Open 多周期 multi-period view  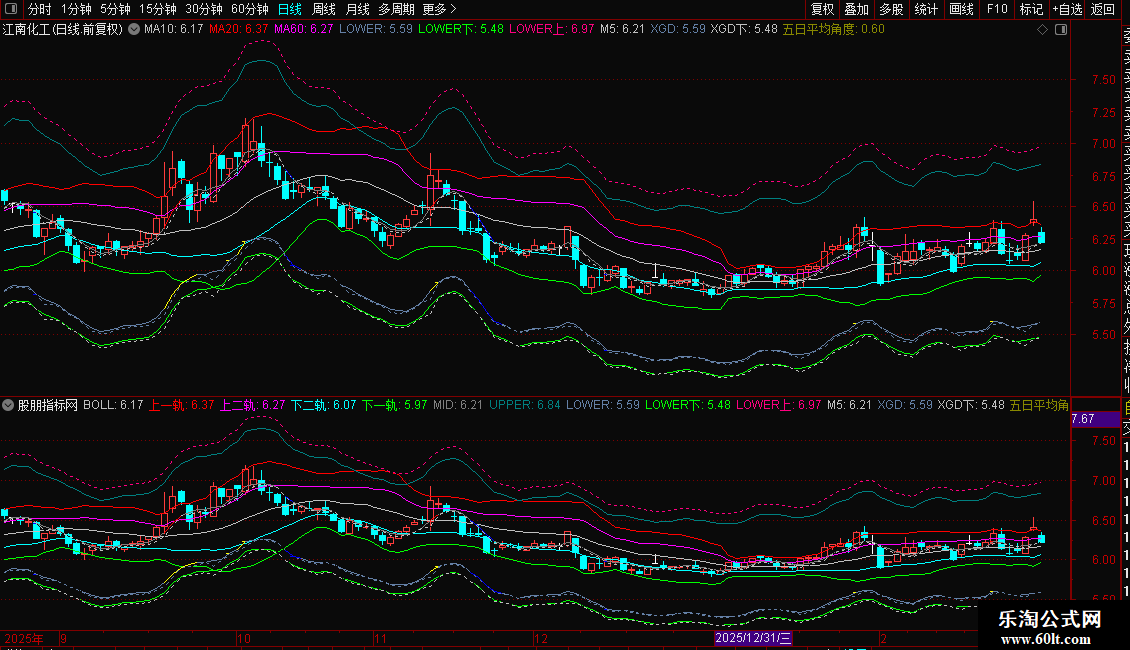(396, 9)
